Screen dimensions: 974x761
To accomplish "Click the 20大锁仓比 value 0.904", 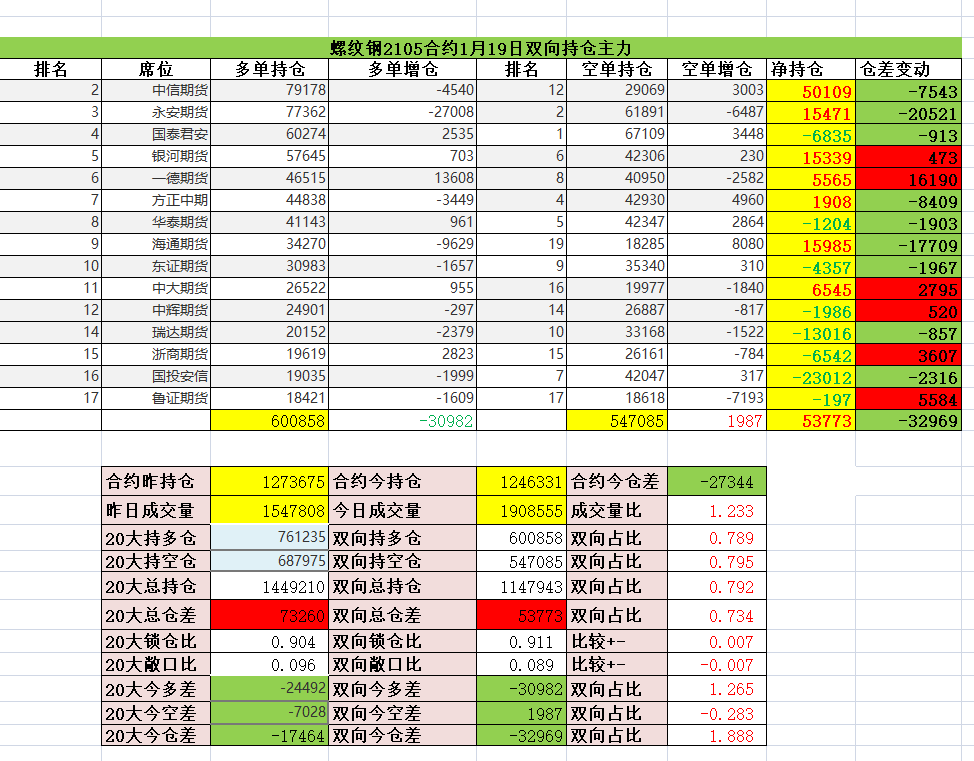I will pyautogui.click(x=270, y=641).
